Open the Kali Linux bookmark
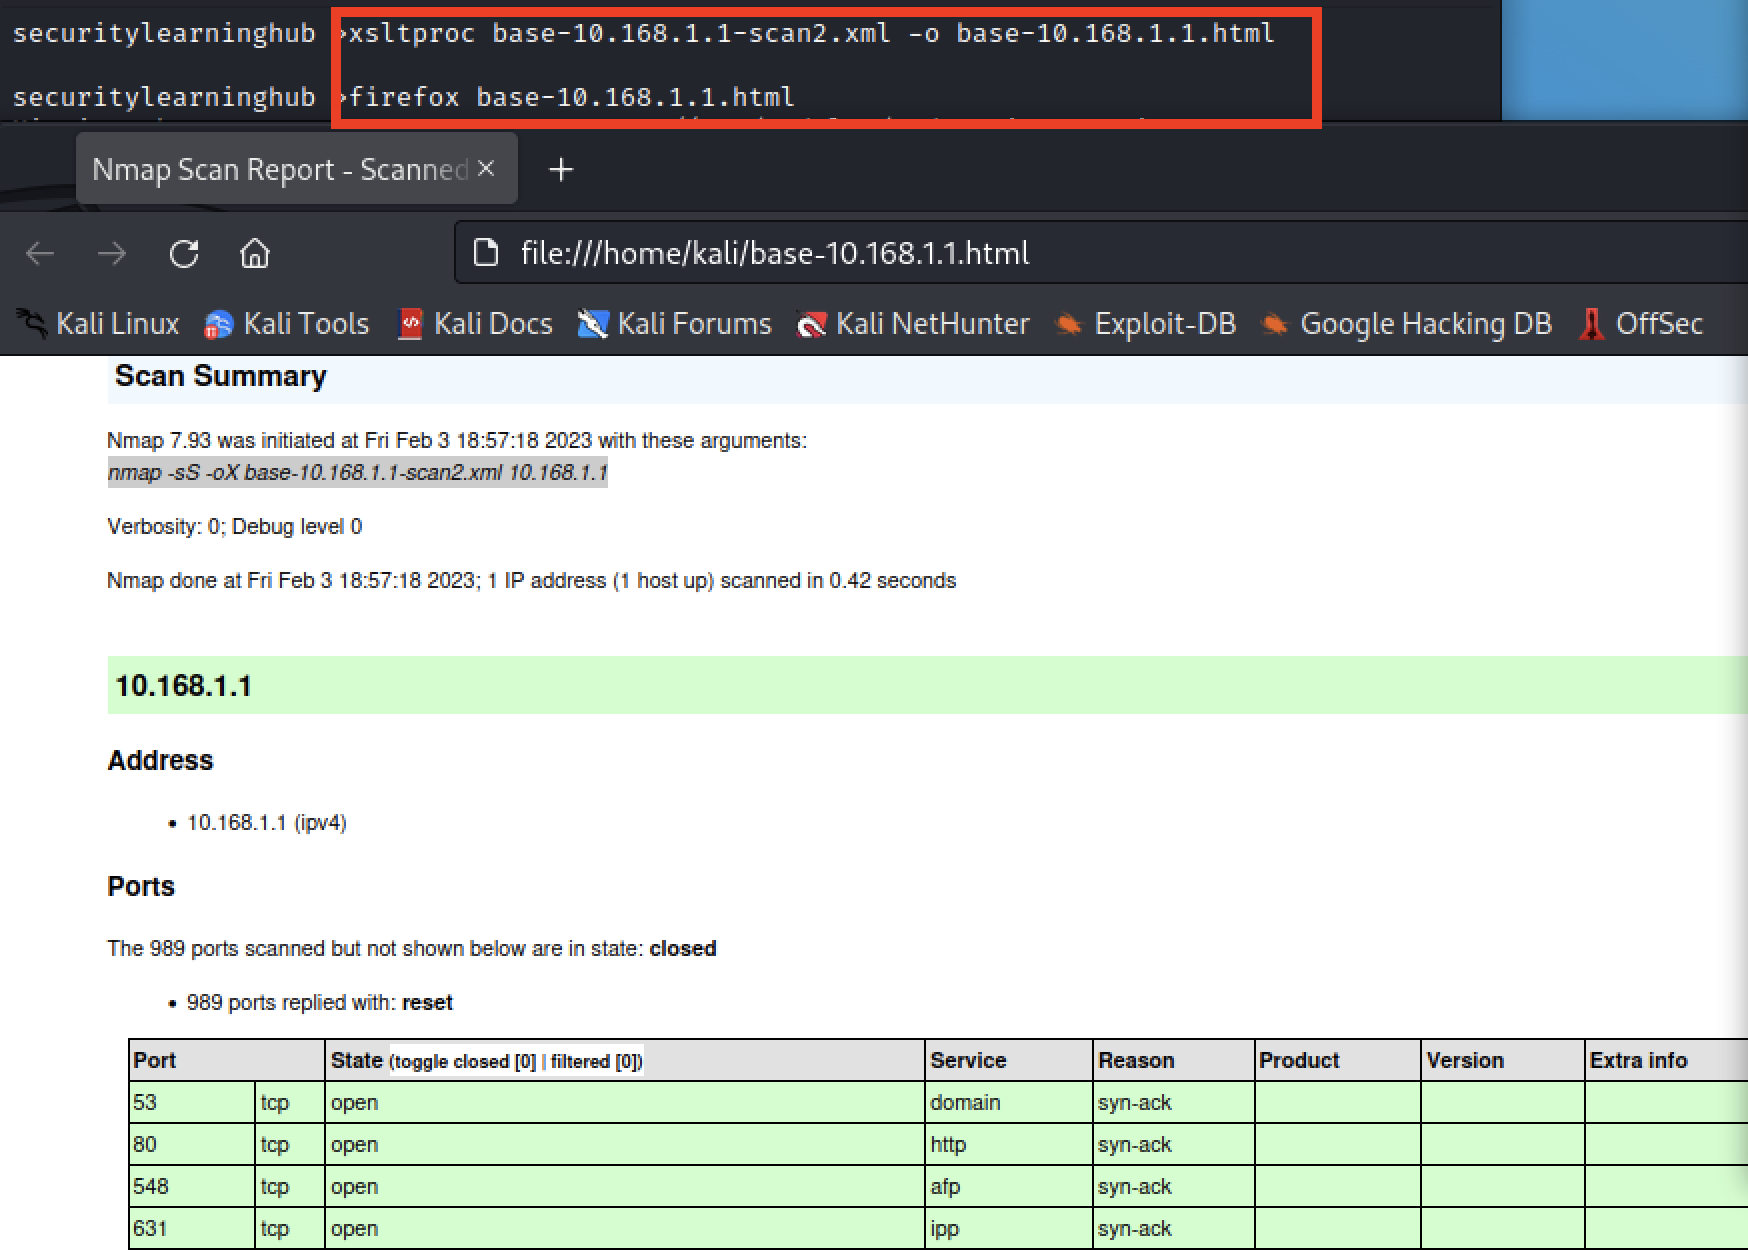The height and width of the screenshot is (1250, 1748). (x=98, y=324)
